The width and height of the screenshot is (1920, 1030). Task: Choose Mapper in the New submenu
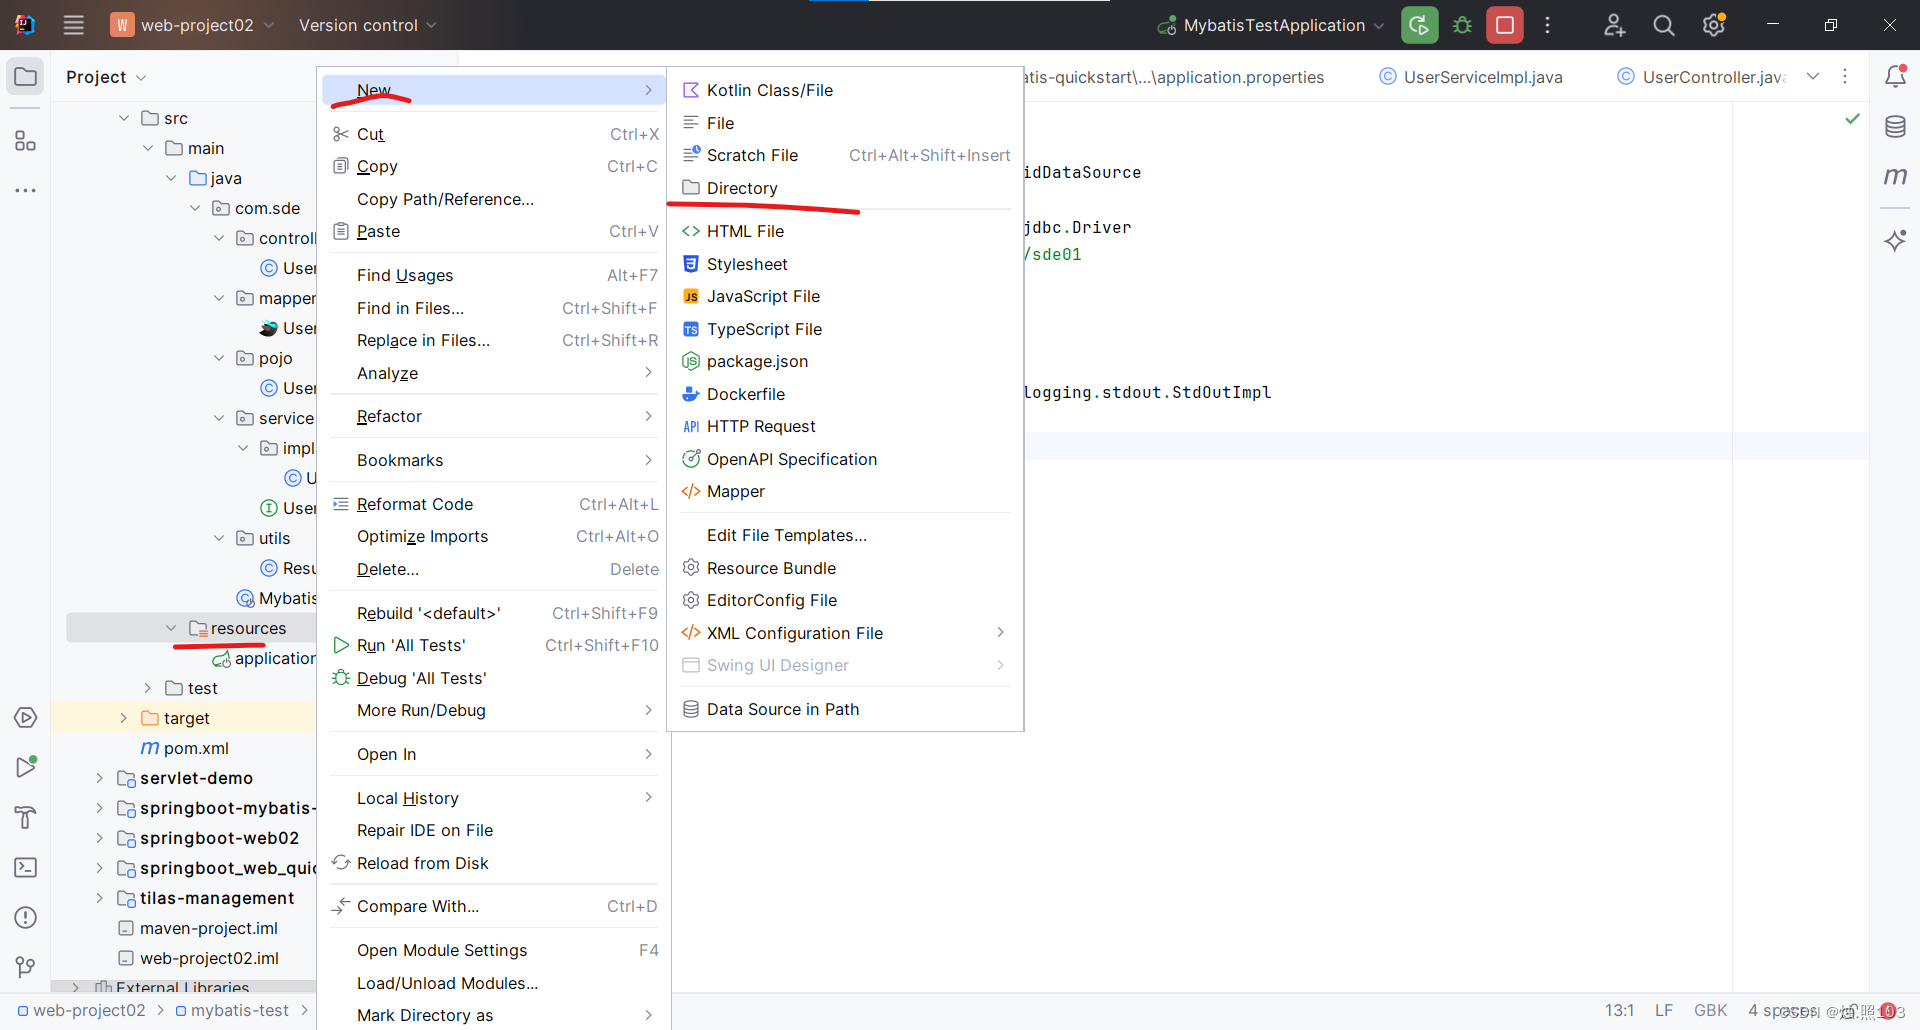[x=845, y=491]
